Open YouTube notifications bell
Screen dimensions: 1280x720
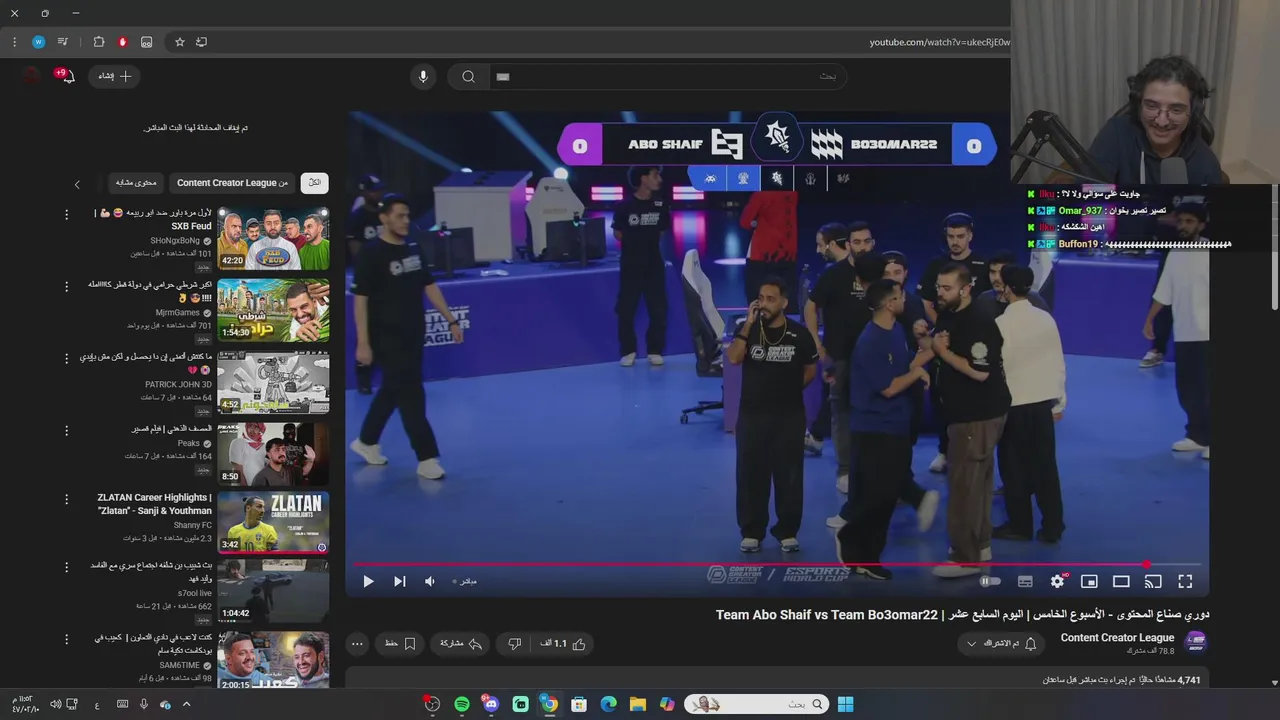tap(67, 76)
